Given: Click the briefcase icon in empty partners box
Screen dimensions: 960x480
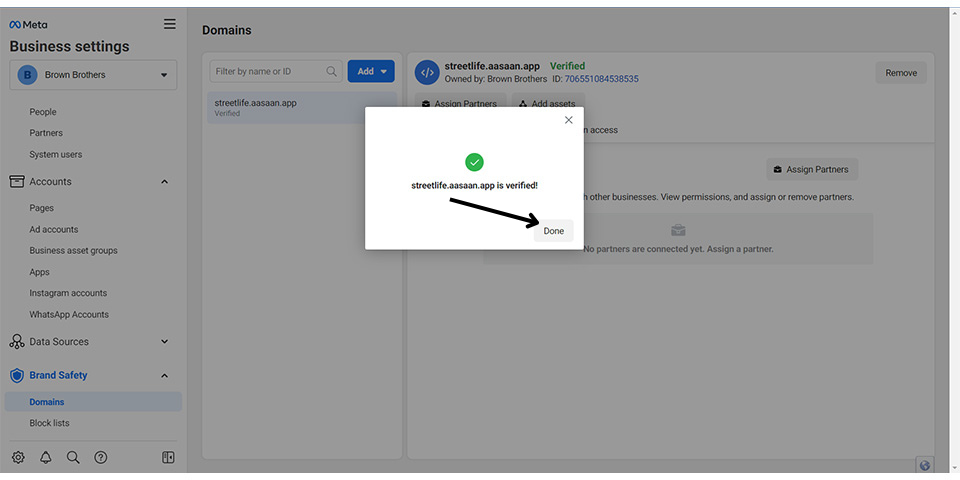Looking at the screenshot, I should point(678,230).
